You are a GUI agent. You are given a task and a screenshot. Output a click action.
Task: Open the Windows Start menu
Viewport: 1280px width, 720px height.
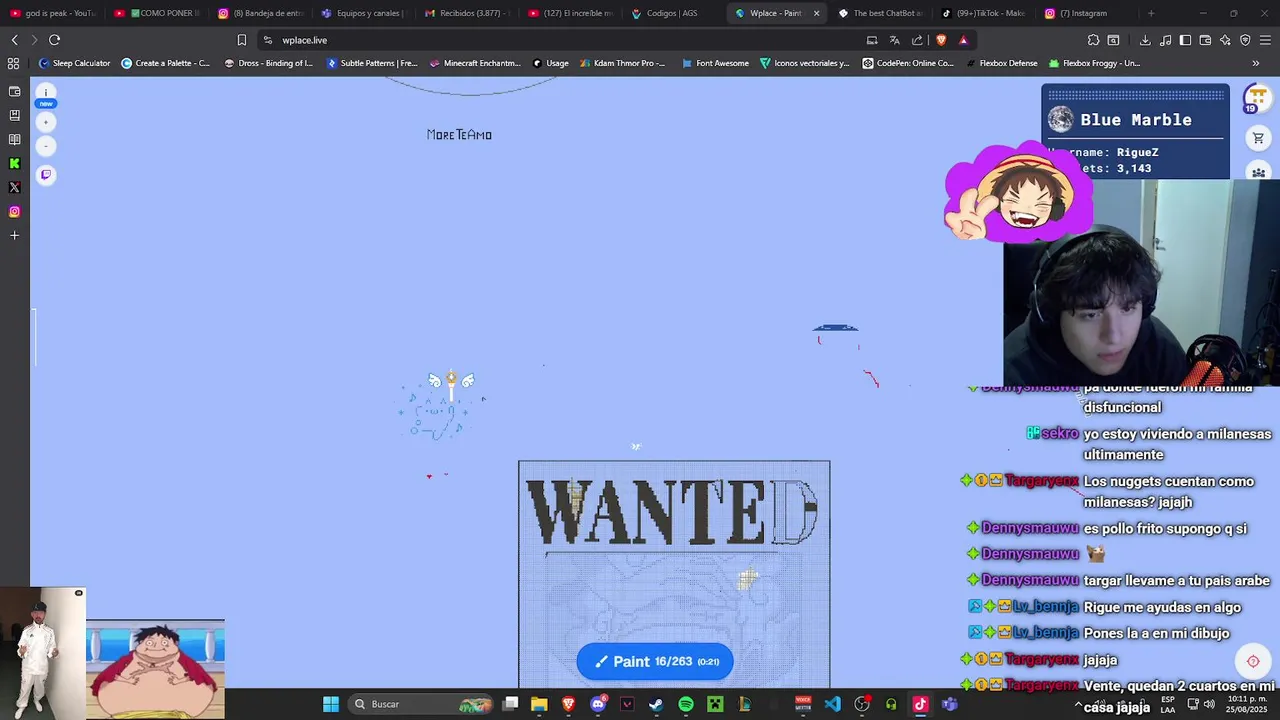pos(331,704)
